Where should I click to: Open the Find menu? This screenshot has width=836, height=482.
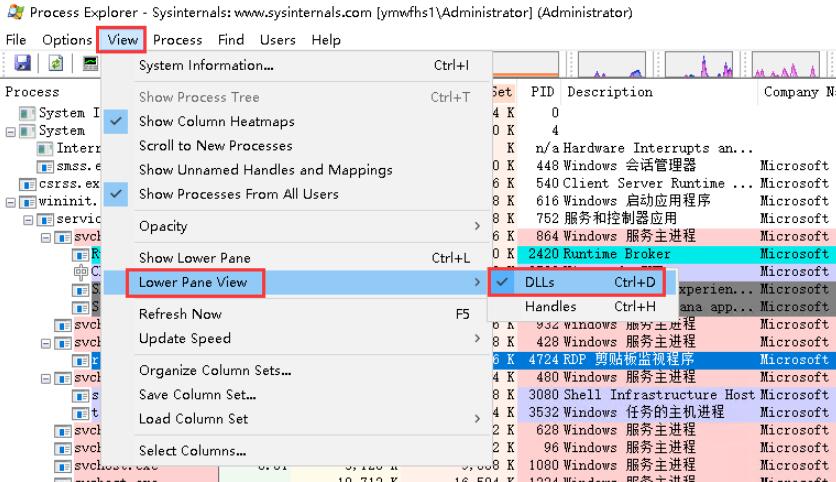tap(231, 40)
